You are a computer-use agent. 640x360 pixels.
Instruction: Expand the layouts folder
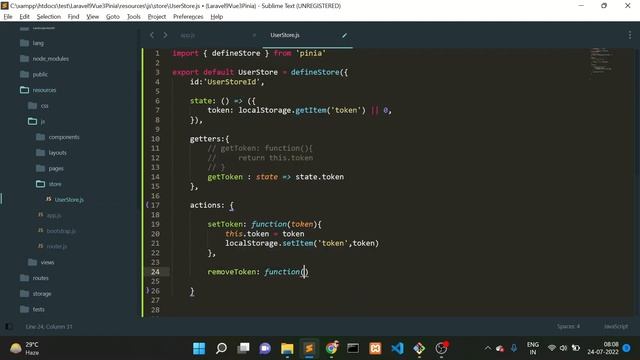(57, 153)
